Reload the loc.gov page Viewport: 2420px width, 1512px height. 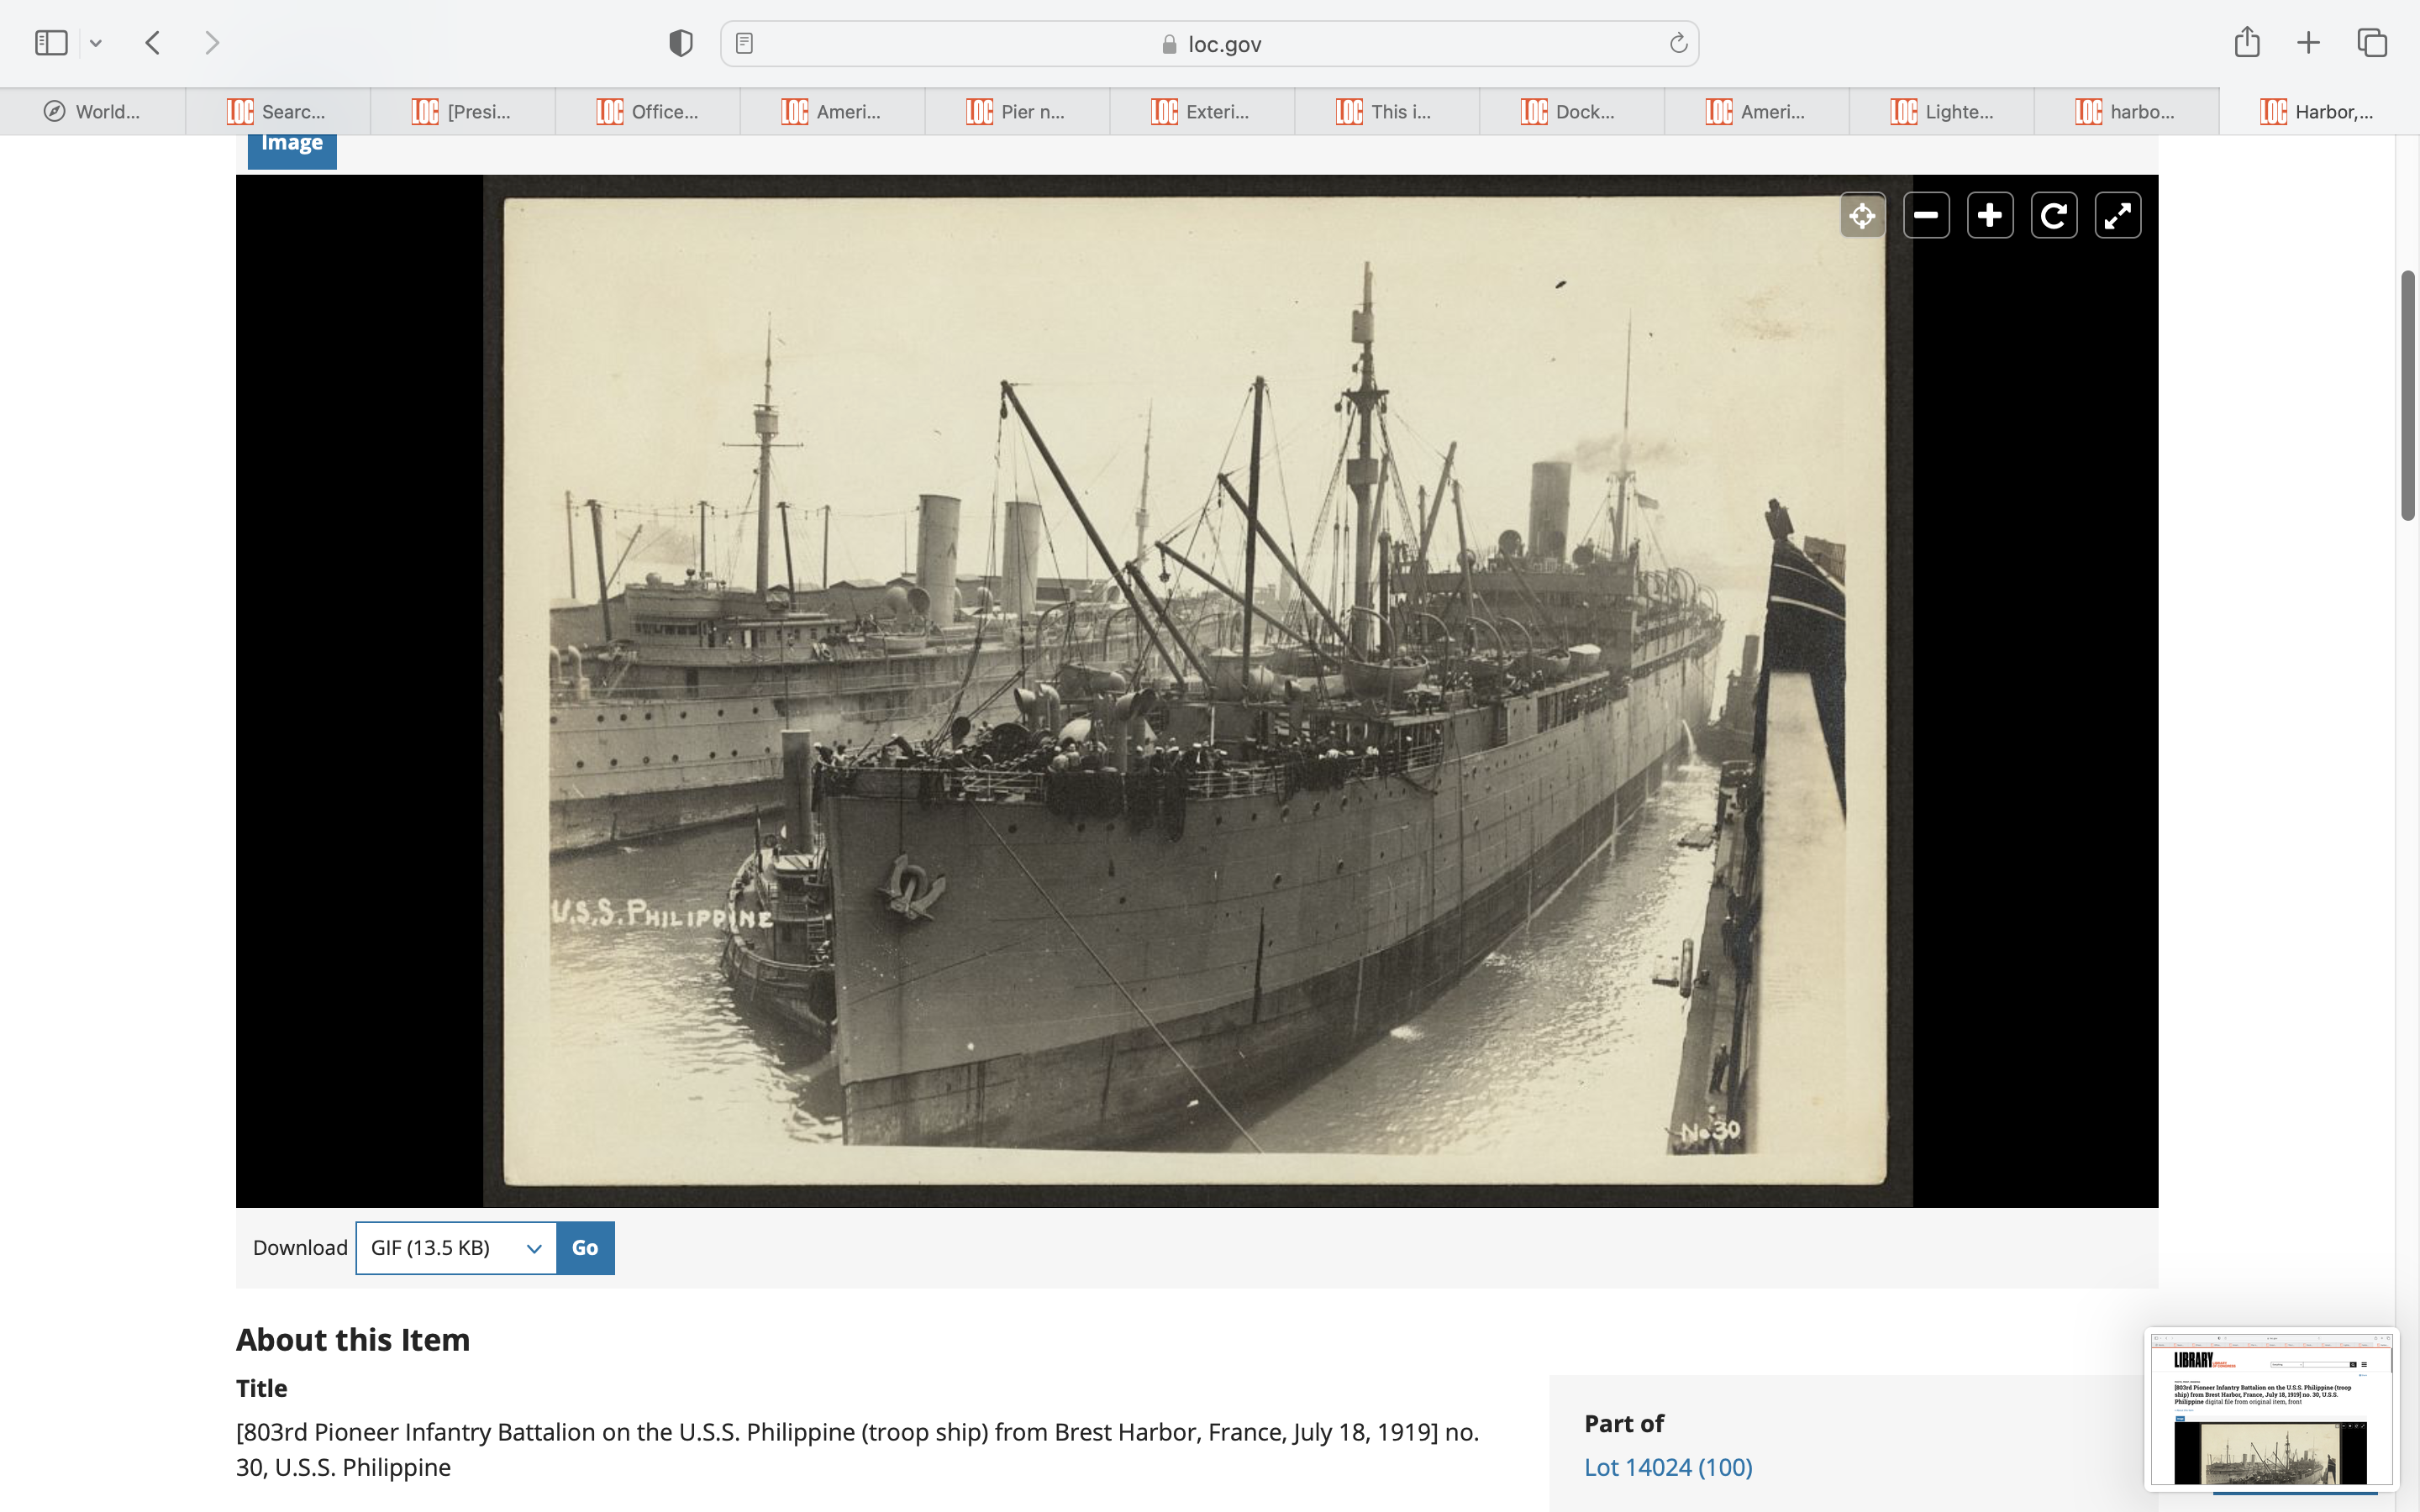[x=1678, y=43]
